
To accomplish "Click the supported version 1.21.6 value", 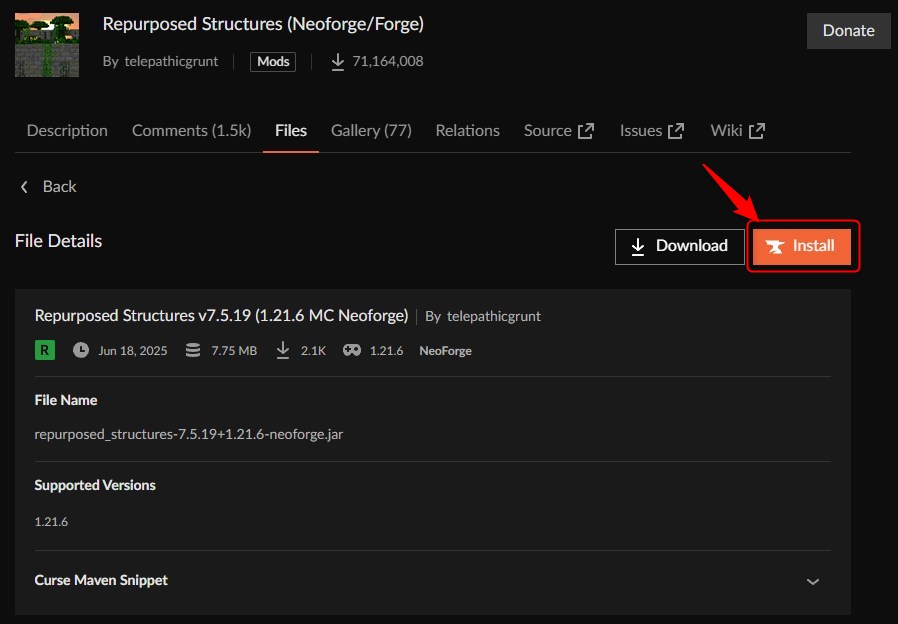I will tap(52, 522).
